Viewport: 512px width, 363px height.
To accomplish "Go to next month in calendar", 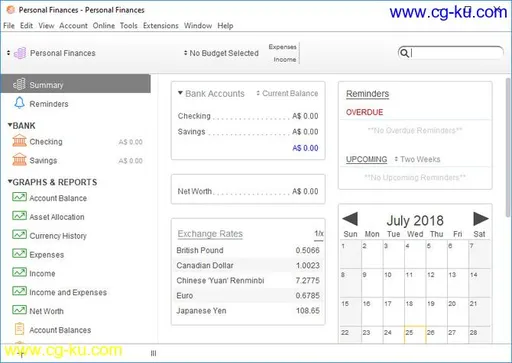I will (x=481, y=219).
